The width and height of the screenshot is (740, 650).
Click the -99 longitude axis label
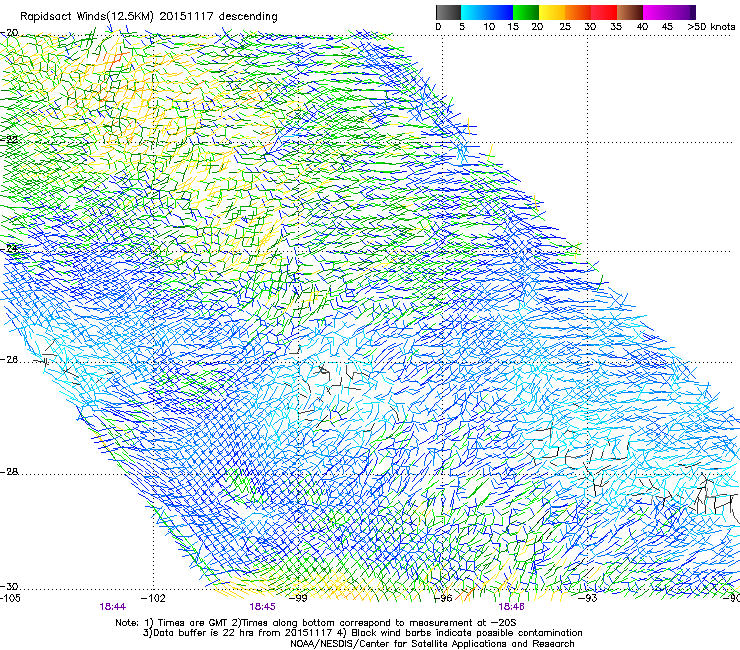[298, 598]
